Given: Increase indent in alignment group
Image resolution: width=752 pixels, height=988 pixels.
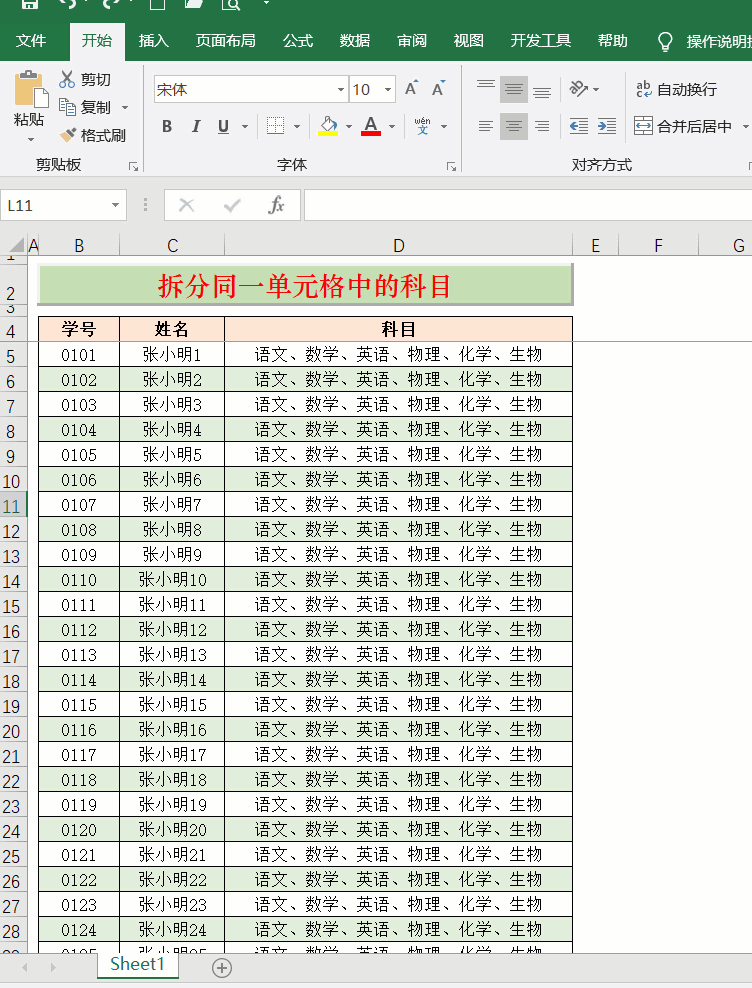Looking at the screenshot, I should coord(606,126).
